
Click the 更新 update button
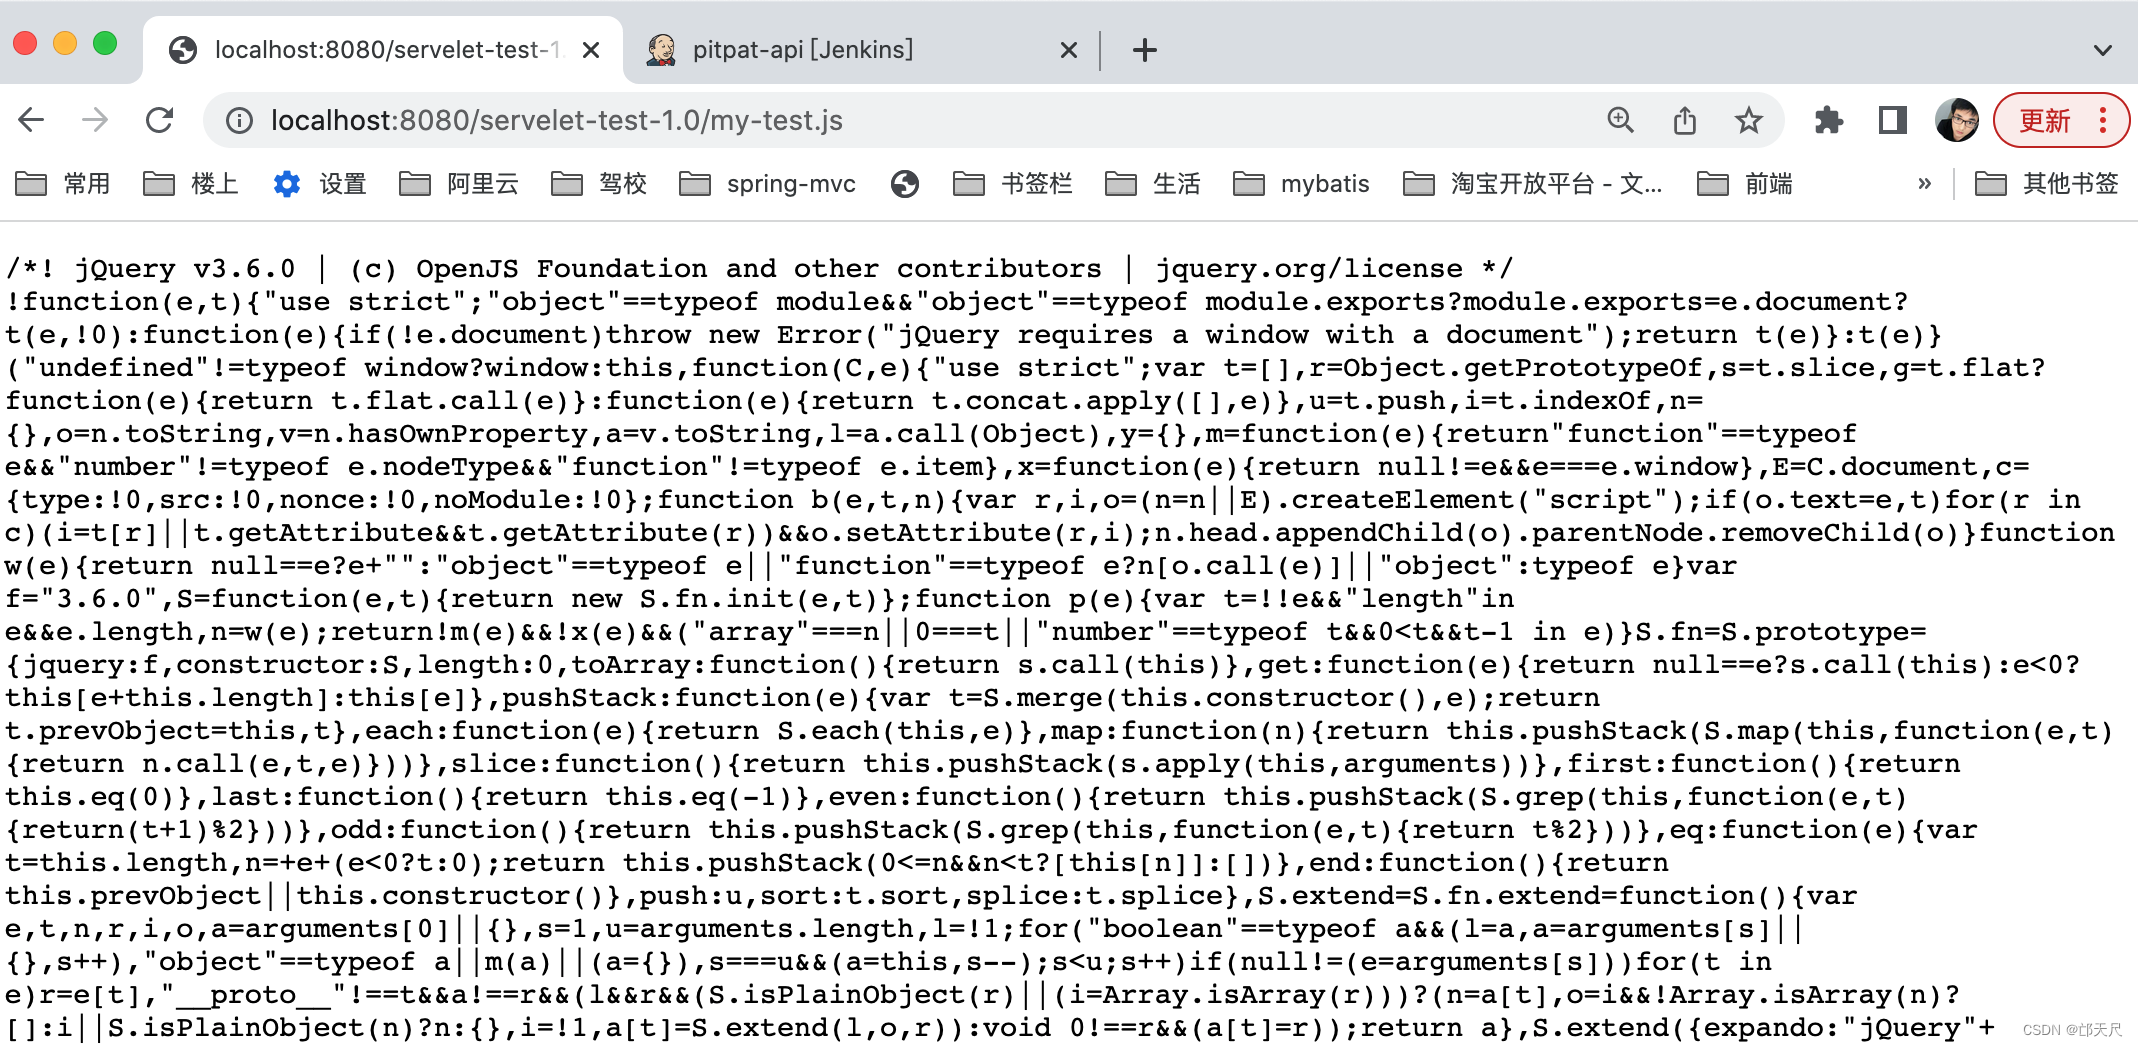[x=2045, y=121]
